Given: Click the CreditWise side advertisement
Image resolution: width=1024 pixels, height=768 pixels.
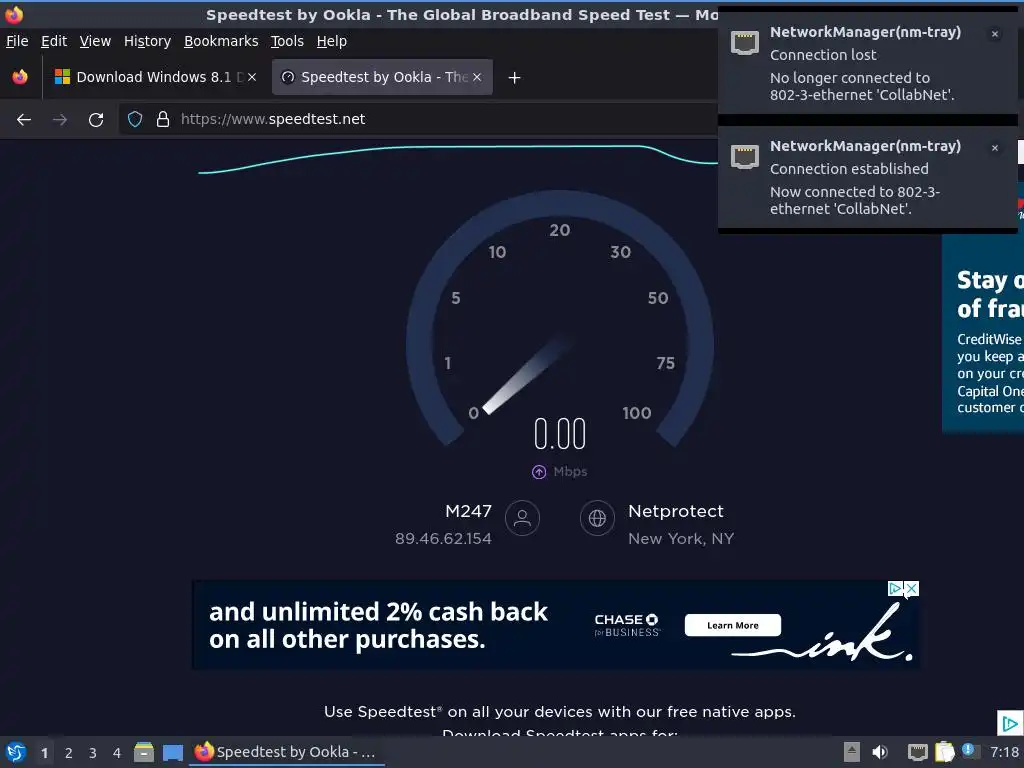Looking at the screenshot, I should pos(983,333).
